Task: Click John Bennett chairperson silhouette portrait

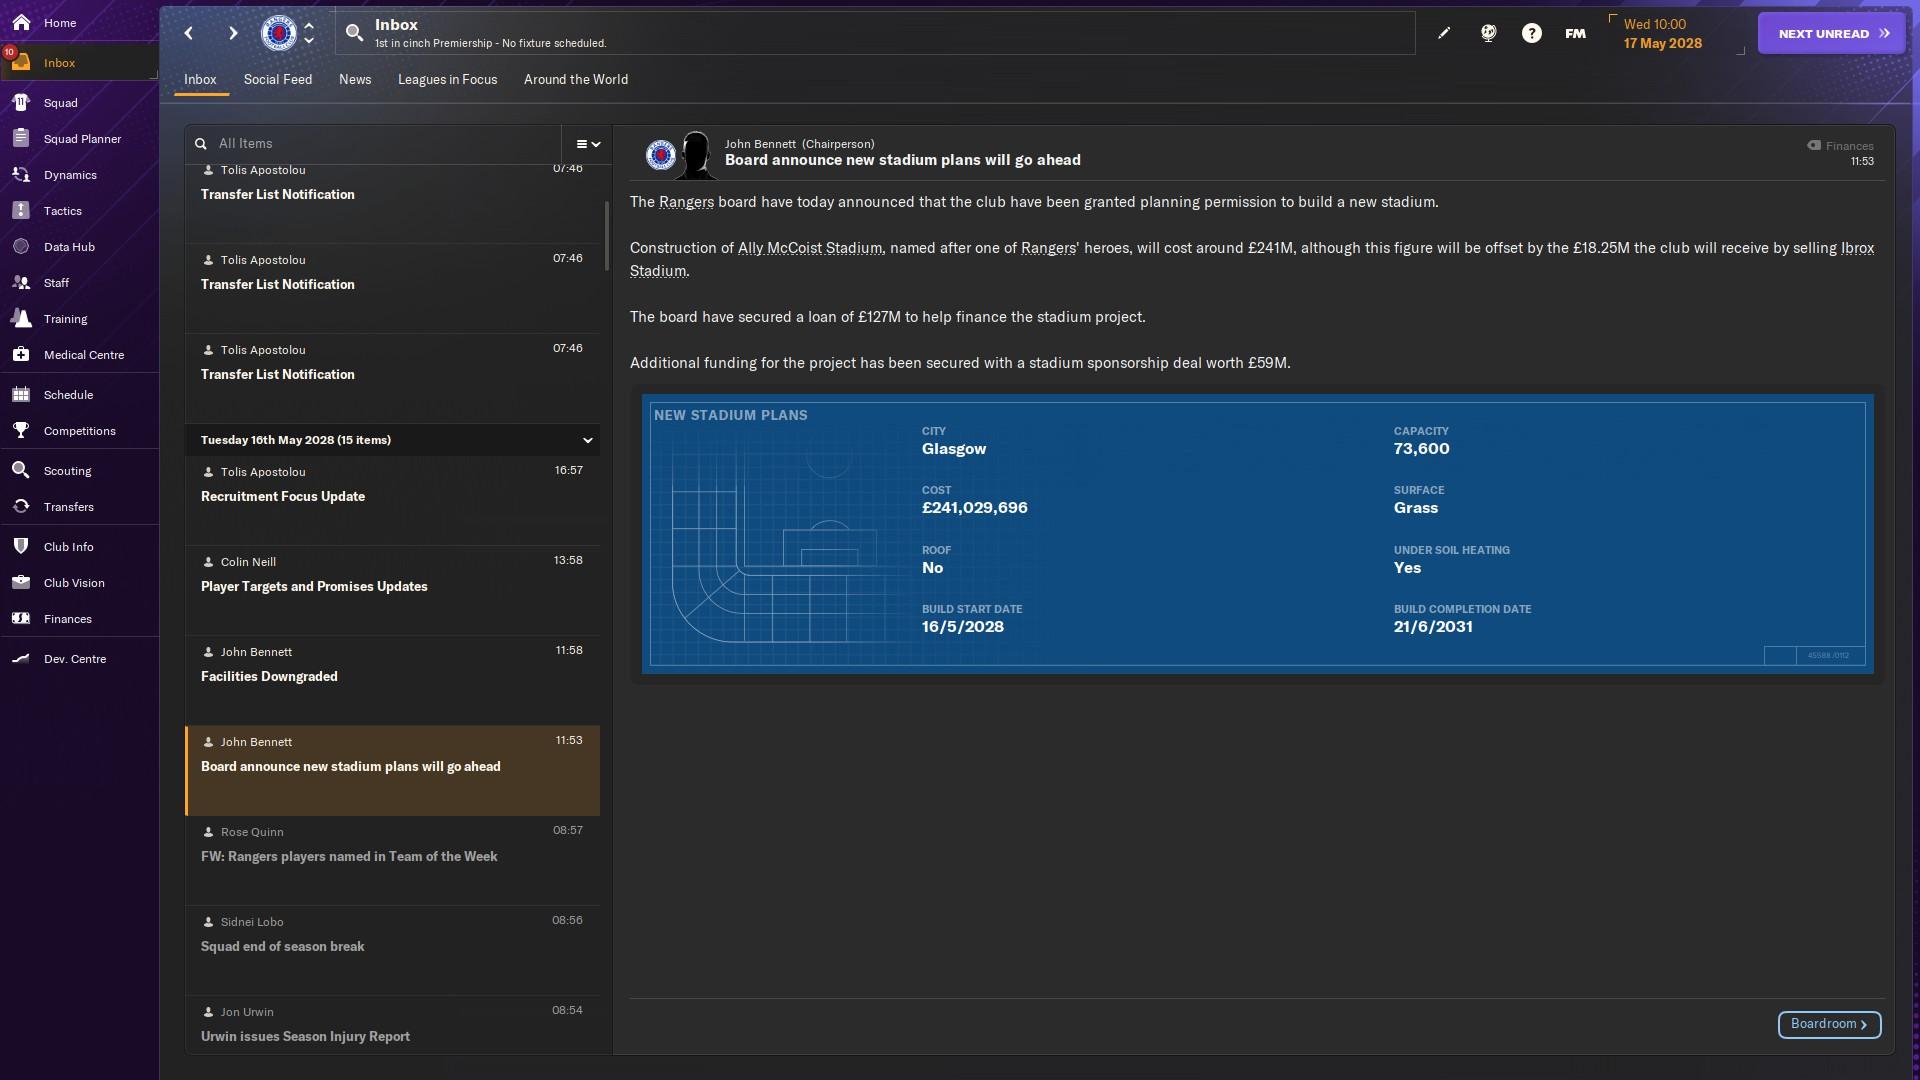Action: coord(696,155)
